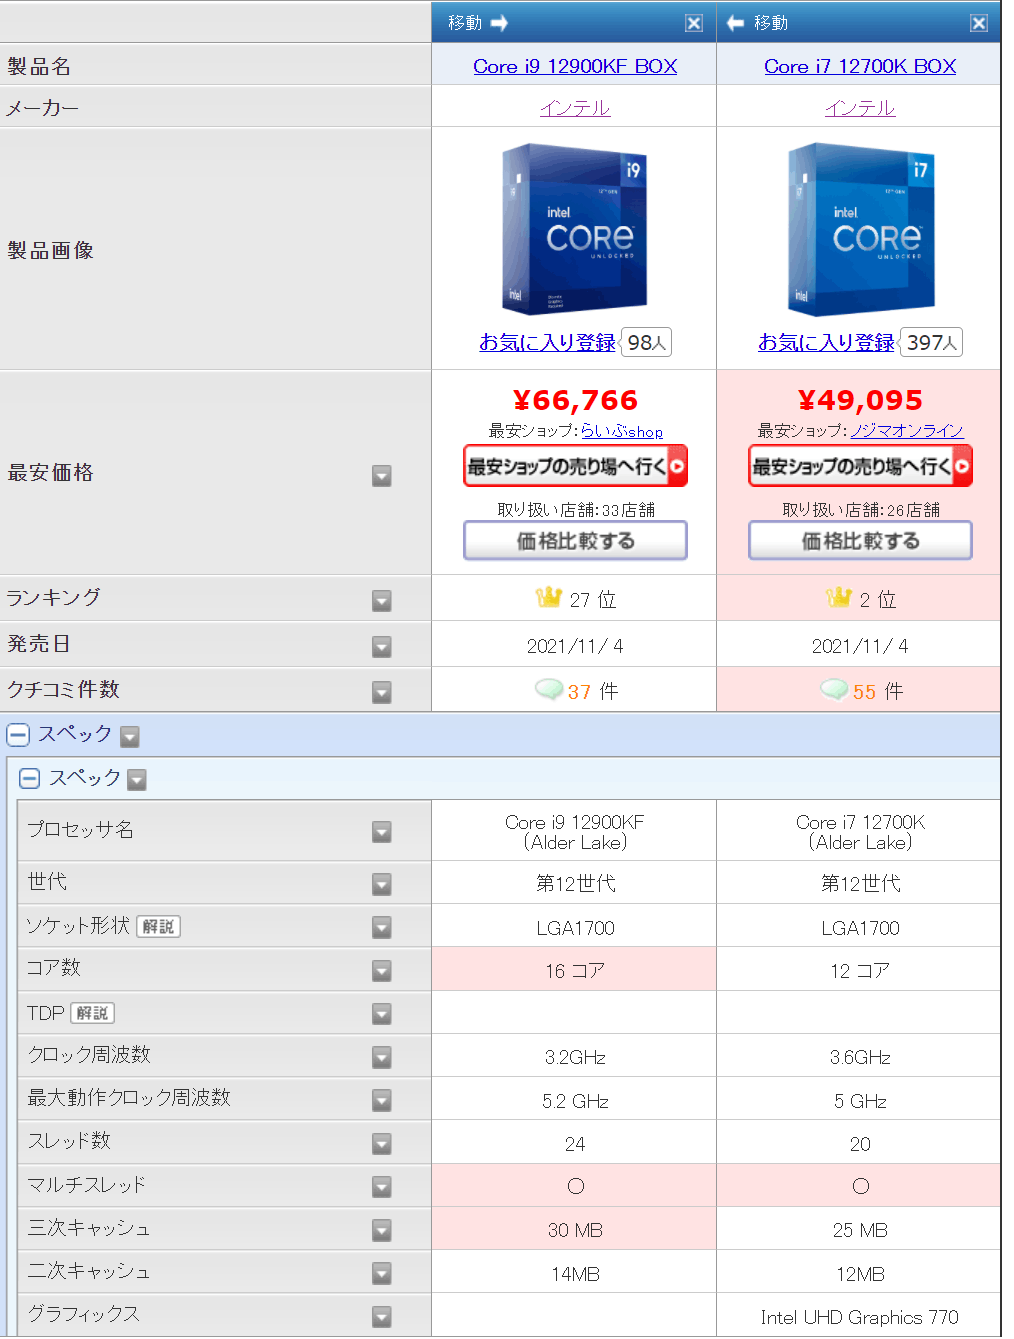
Task: Open dropdown arrow on クチコミ件数 row
Action: point(381,692)
